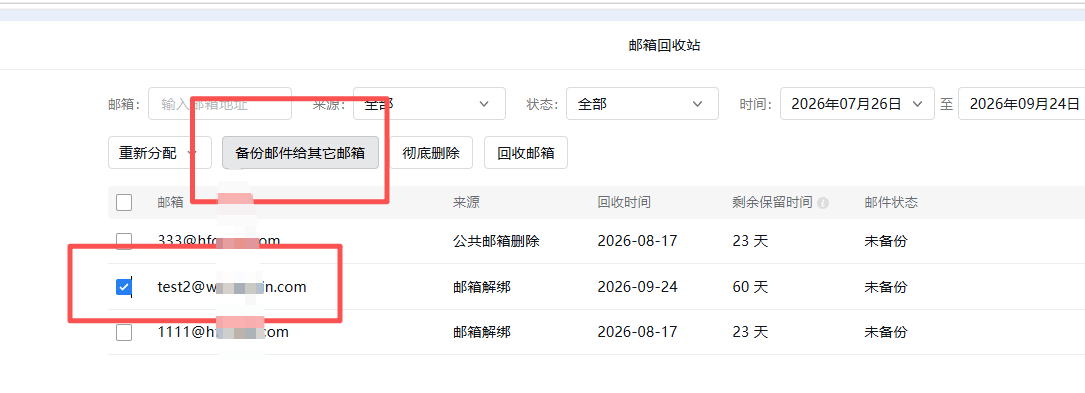
Task: Click the 333@ mailbox address text
Action: click(219, 241)
